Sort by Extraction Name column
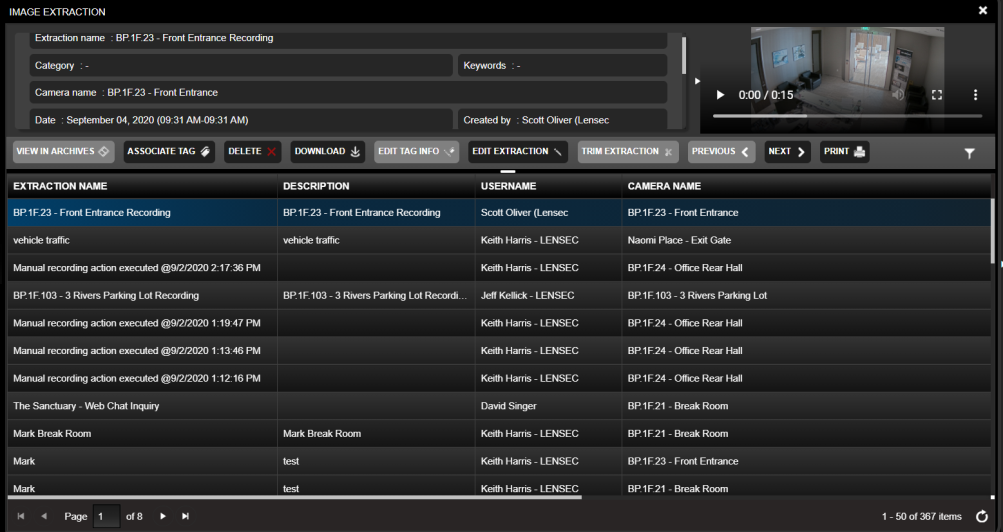 (60, 186)
